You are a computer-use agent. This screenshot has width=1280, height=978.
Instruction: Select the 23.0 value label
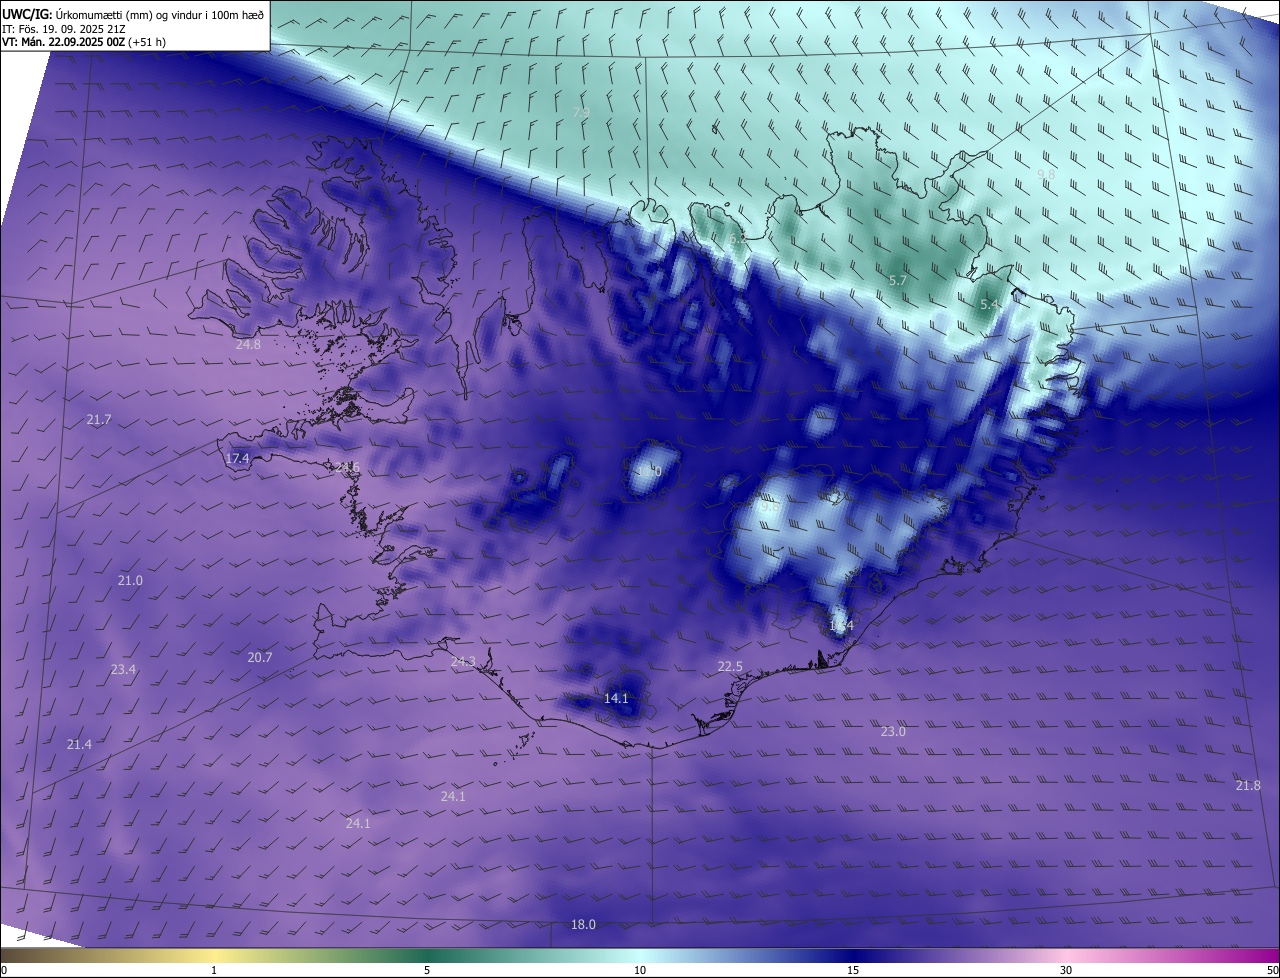click(x=893, y=732)
